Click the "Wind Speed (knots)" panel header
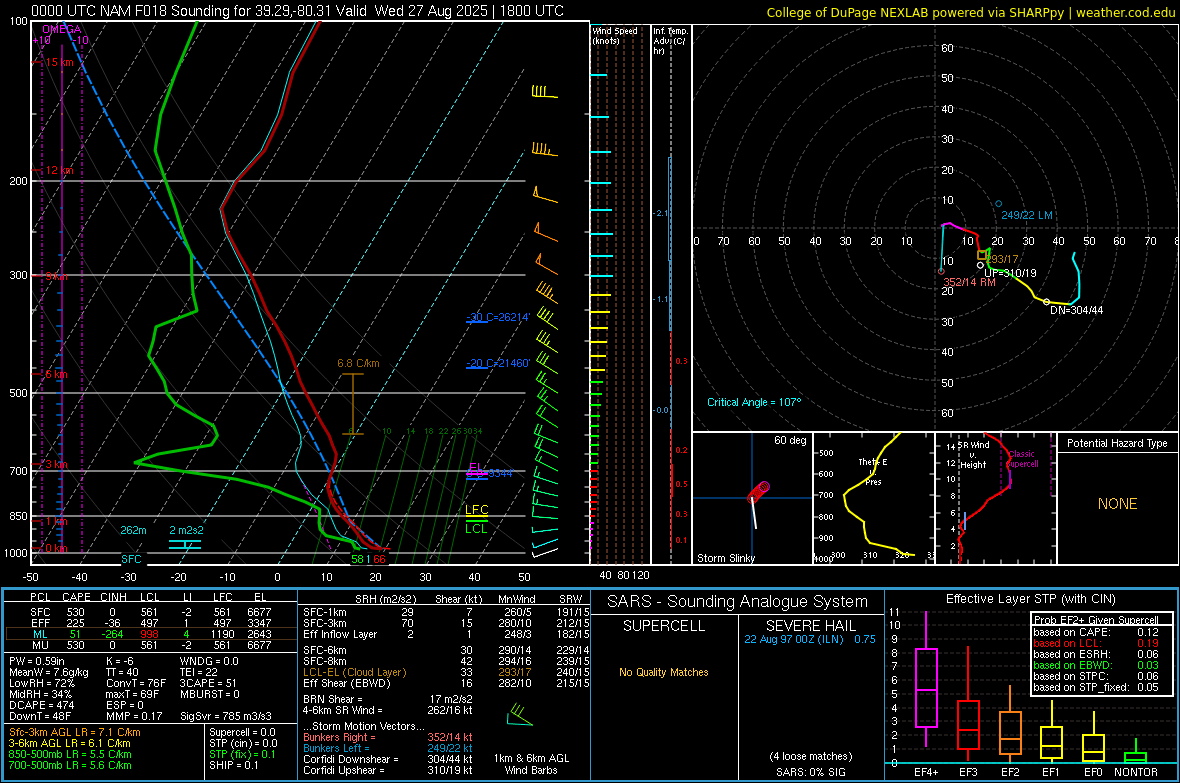 615,35
